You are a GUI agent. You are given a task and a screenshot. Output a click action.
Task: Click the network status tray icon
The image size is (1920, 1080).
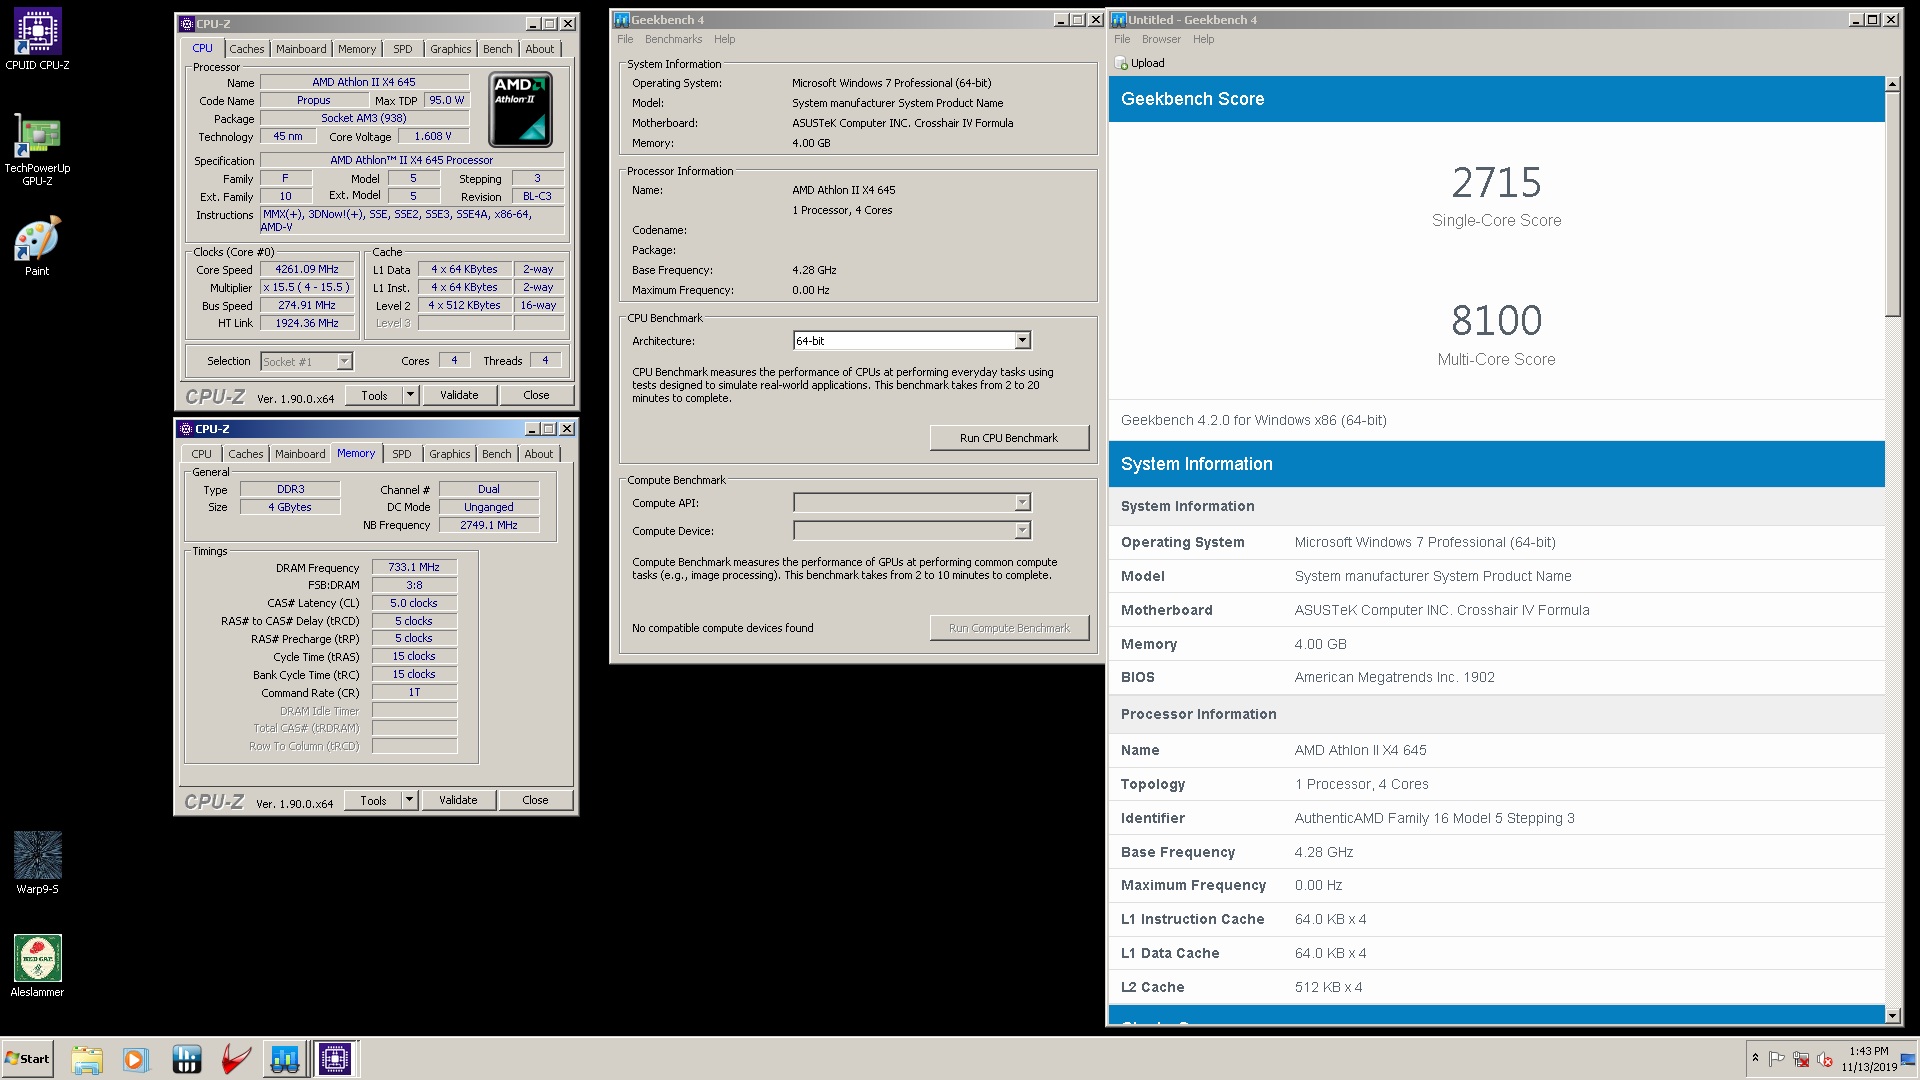pyautogui.click(x=1800, y=1059)
